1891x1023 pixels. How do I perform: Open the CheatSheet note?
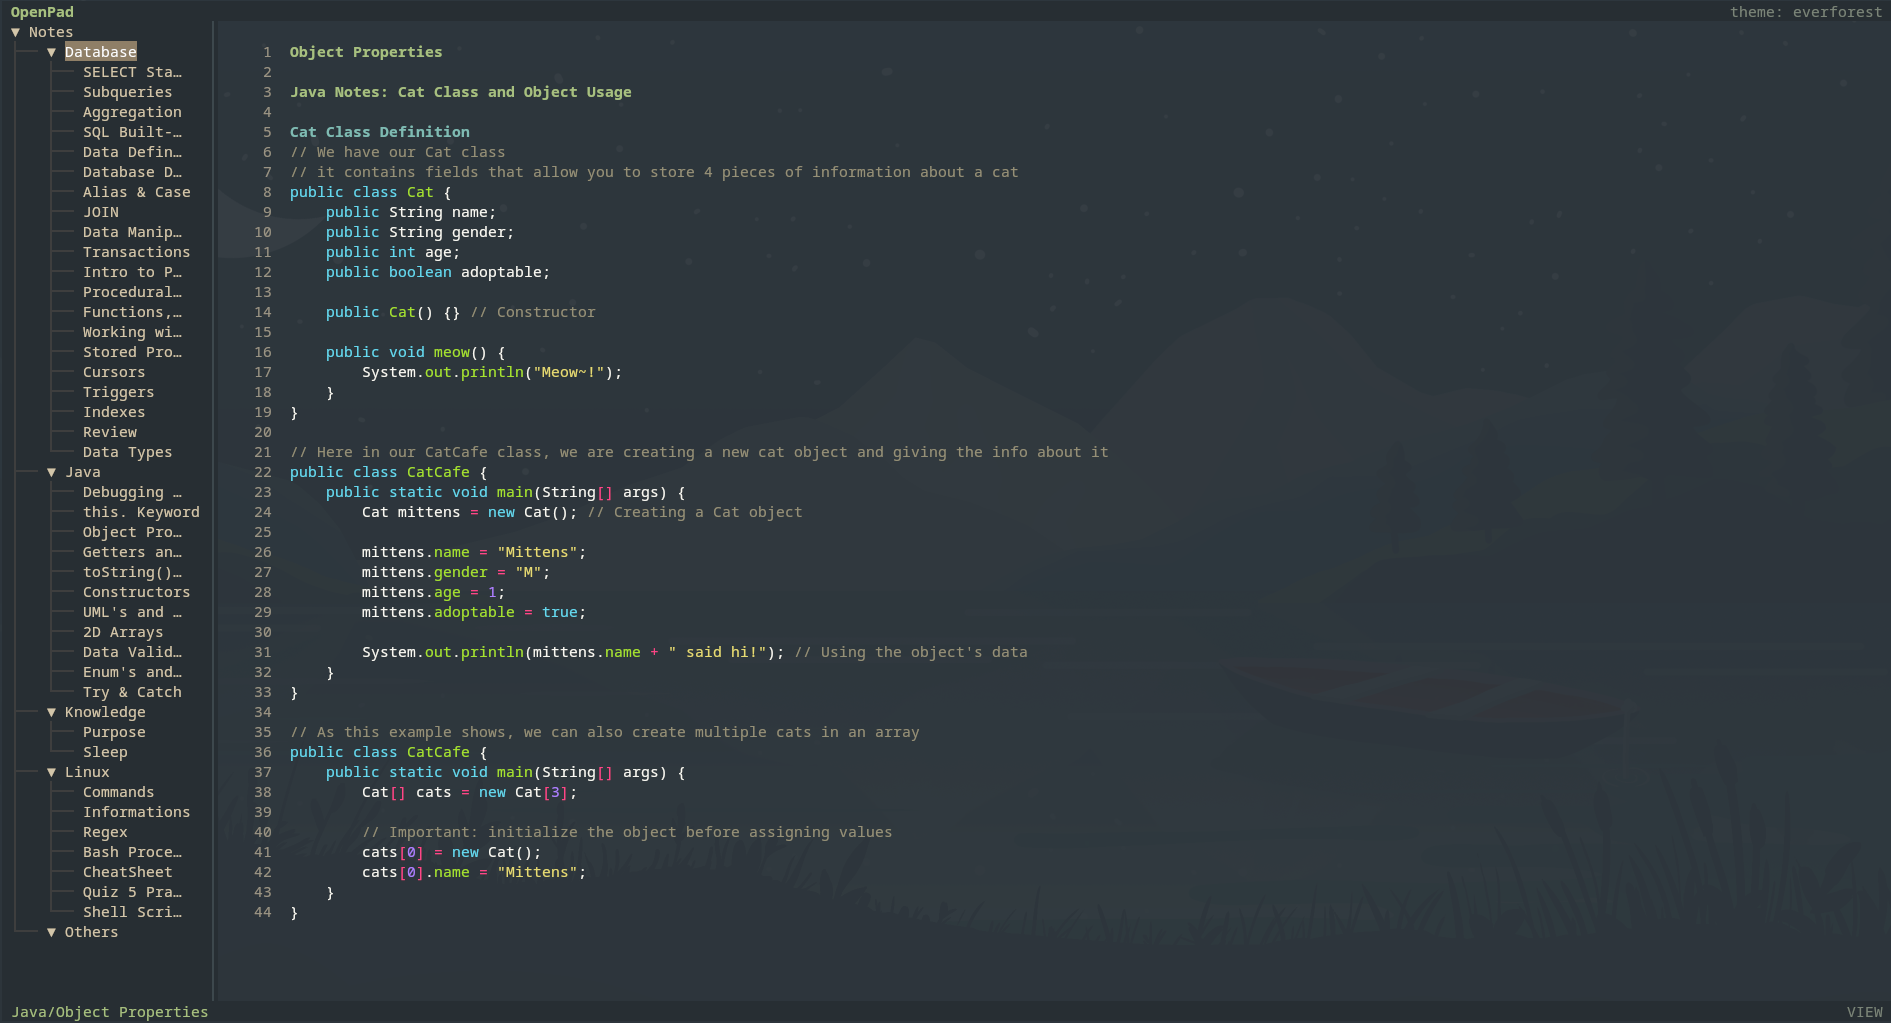coord(127,872)
